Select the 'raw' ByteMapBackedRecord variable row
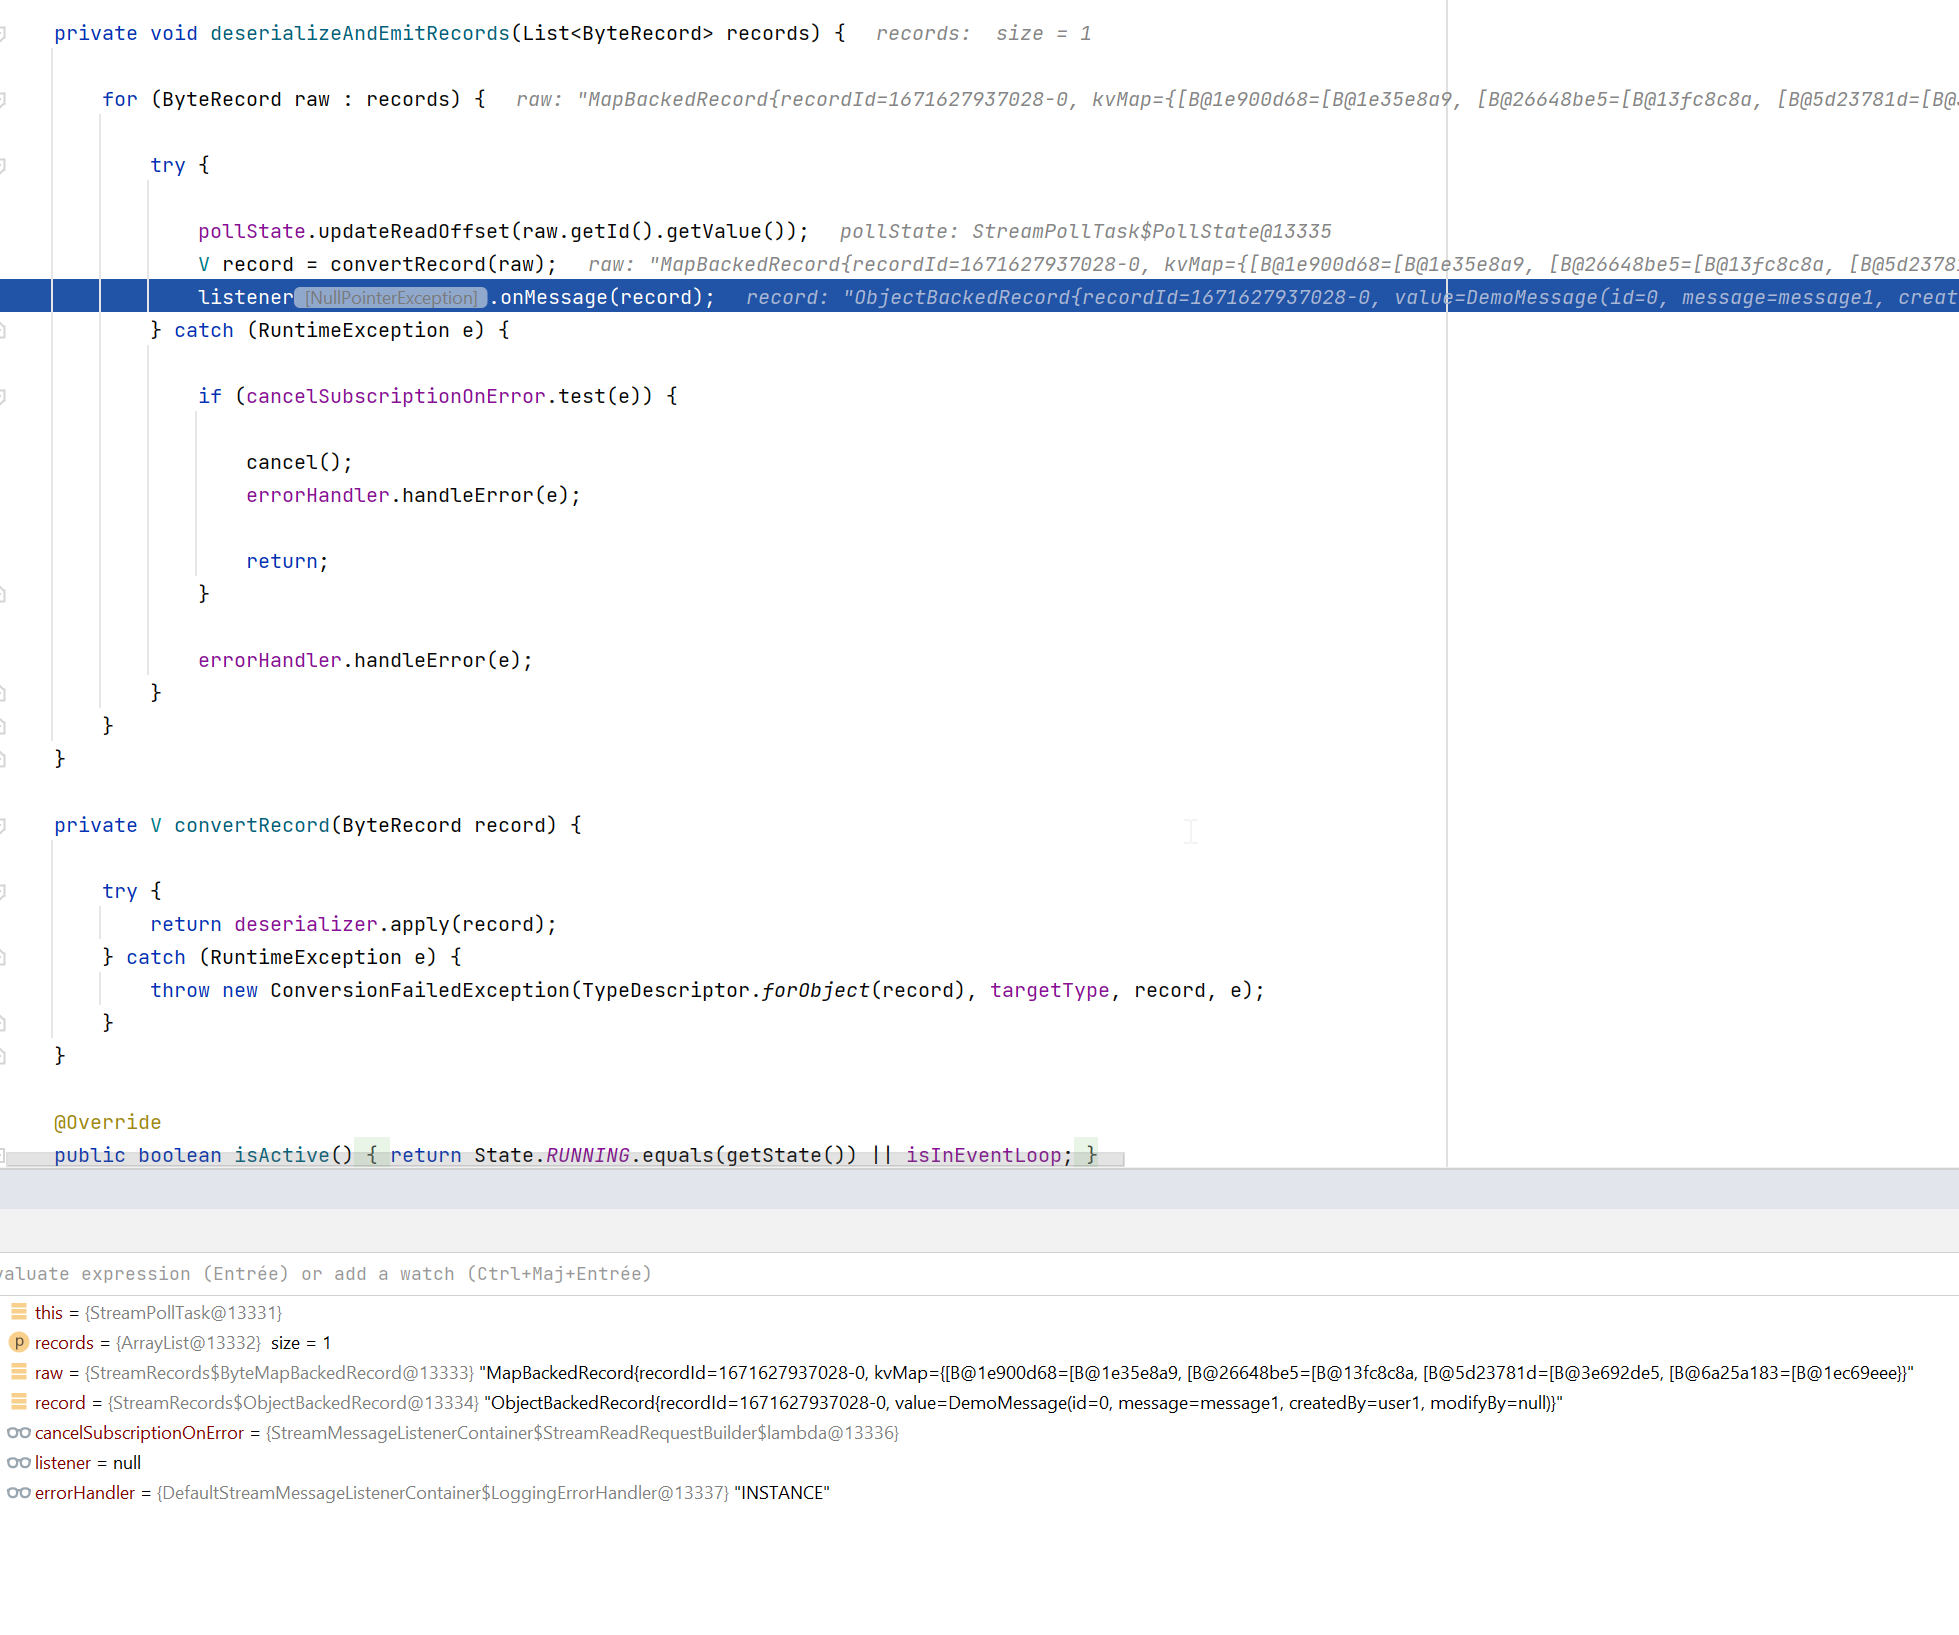Screen dimensions: 1959x1635 (x=979, y=1372)
